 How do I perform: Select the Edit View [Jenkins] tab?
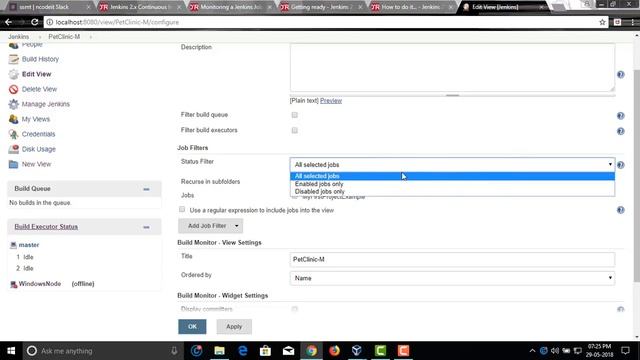tap(502, 7)
